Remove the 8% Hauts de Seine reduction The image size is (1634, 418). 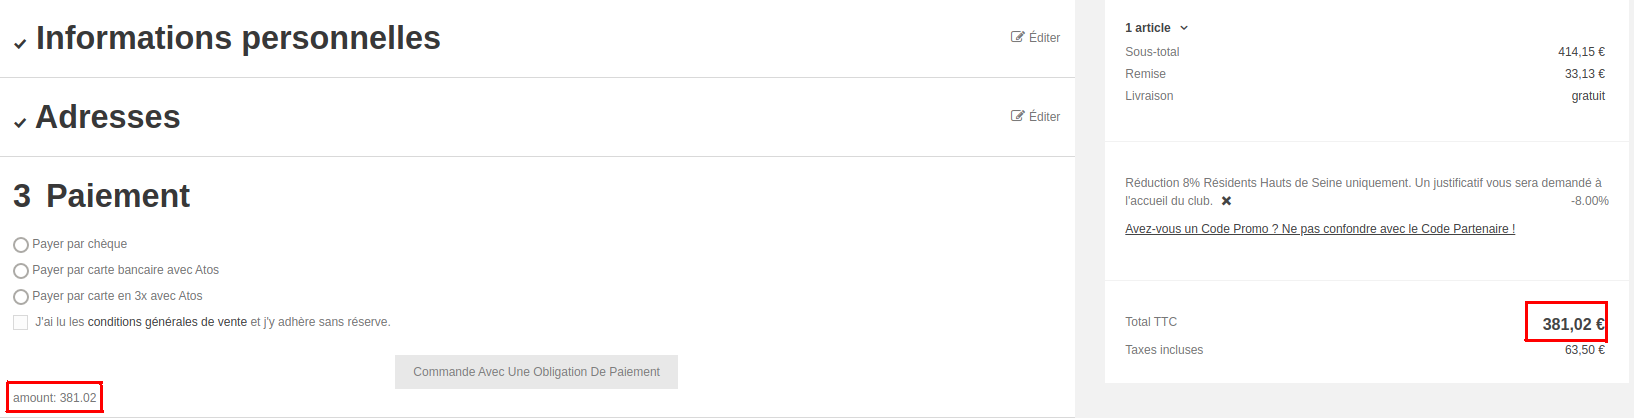(1226, 201)
